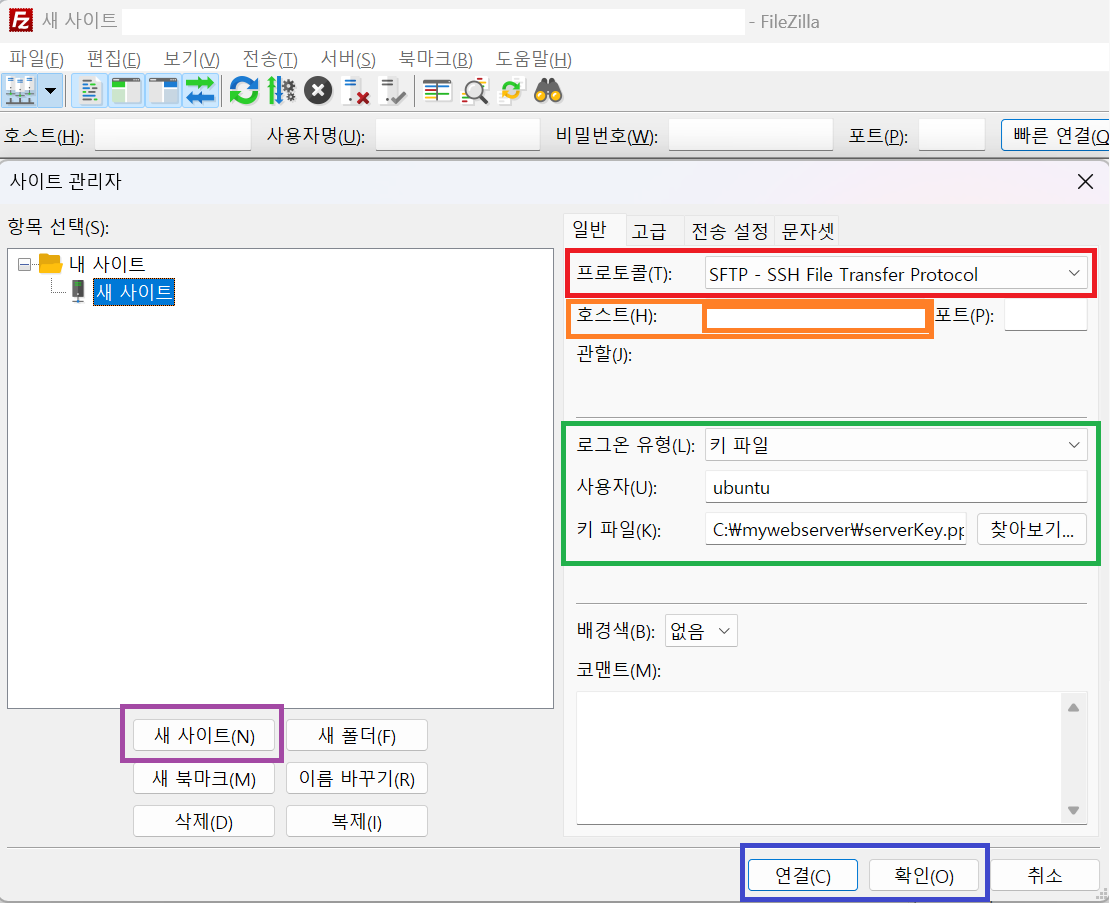Screen dimensions: 1110x903
Task: Click the 확인(O) button
Action: (x=924, y=875)
